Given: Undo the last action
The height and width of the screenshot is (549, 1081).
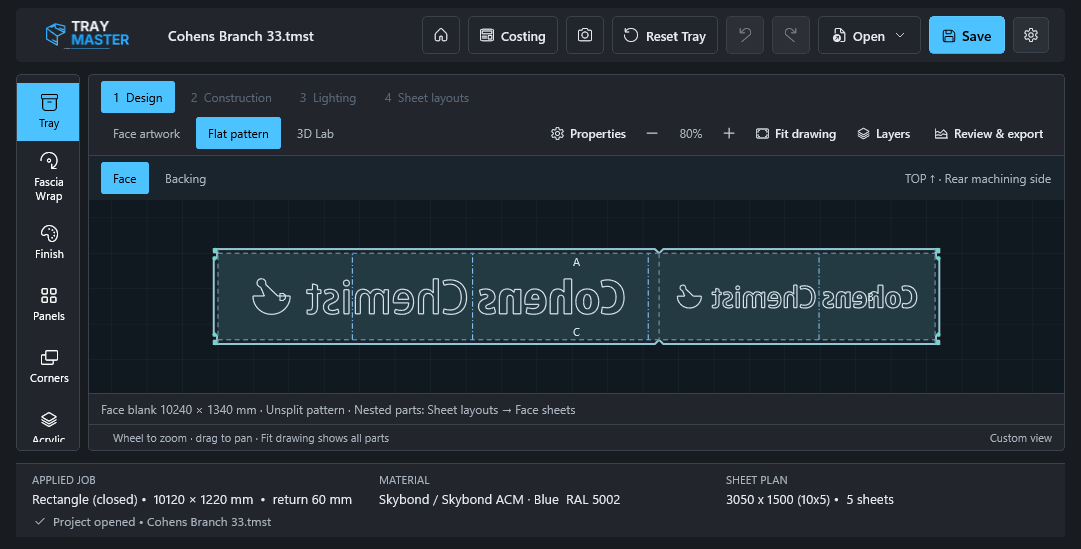Looking at the screenshot, I should point(745,35).
